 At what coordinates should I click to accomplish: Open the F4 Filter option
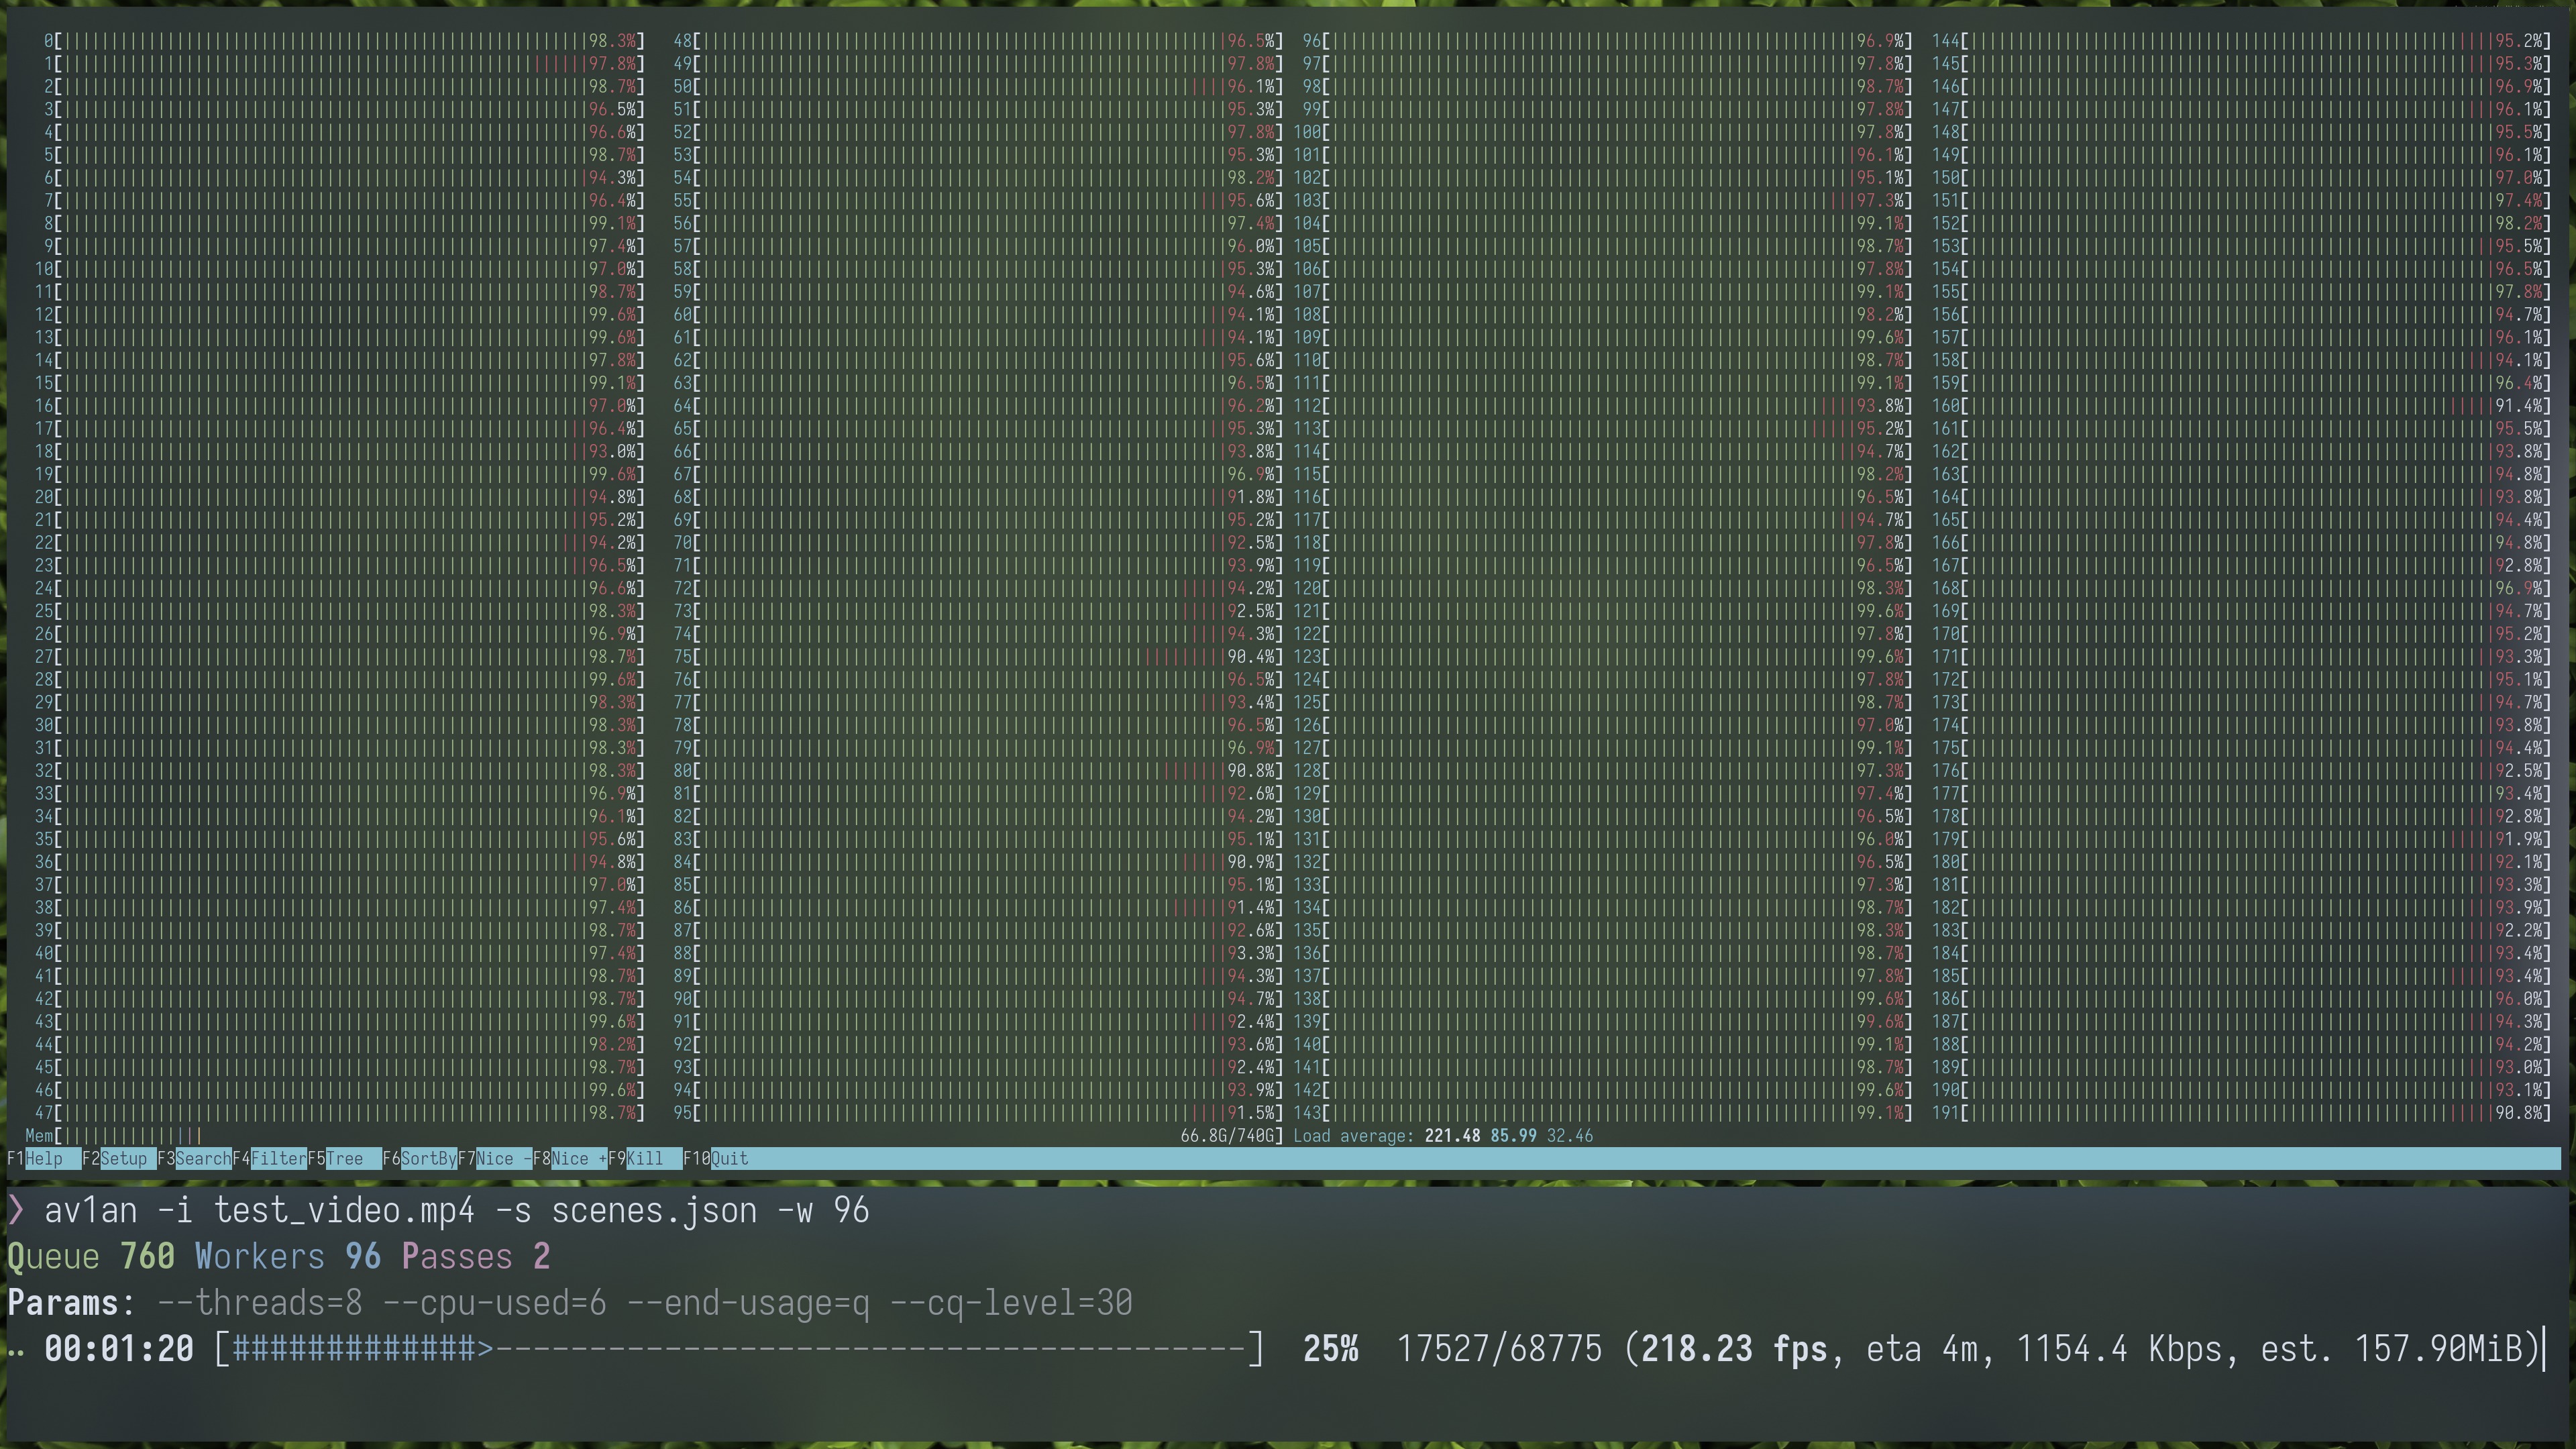pyautogui.click(x=270, y=1158)
